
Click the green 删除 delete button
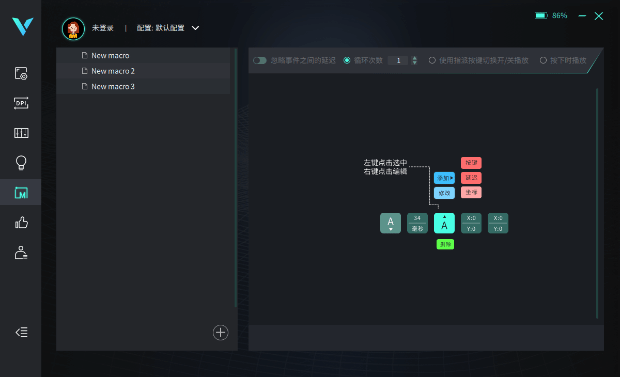click(445, 244)
